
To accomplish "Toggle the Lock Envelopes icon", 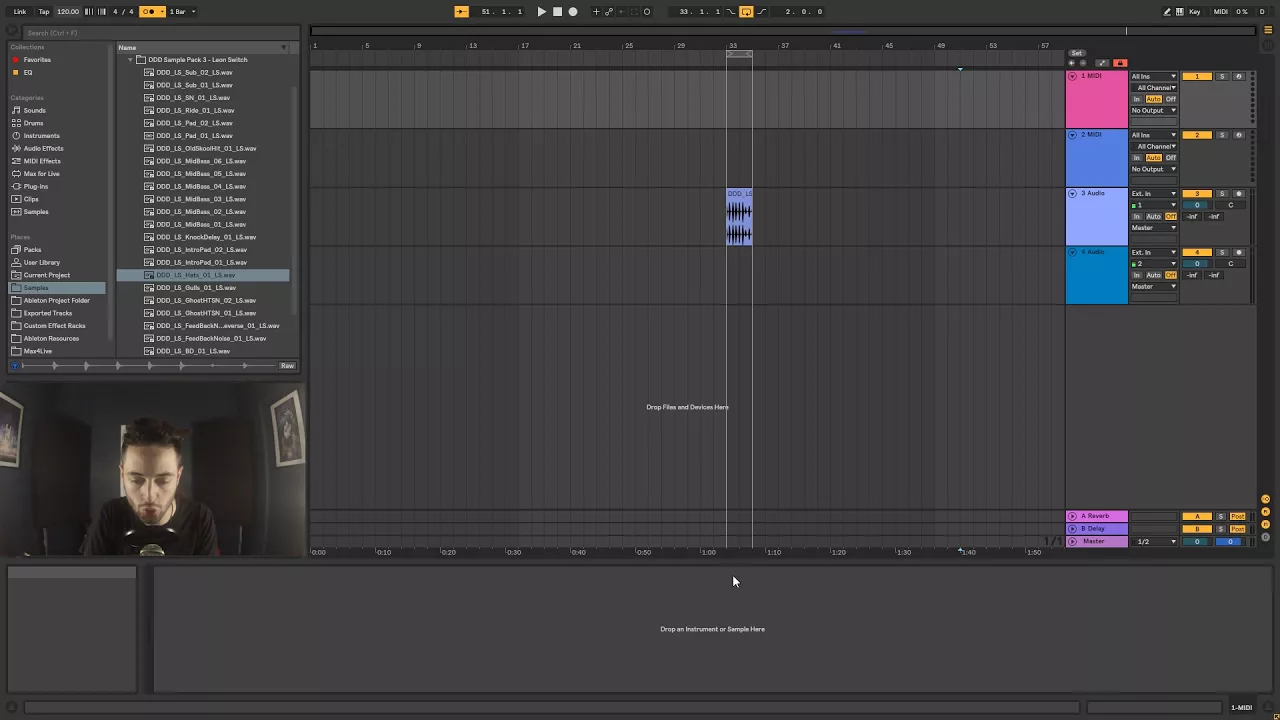I will click(x=1120, y=63).
